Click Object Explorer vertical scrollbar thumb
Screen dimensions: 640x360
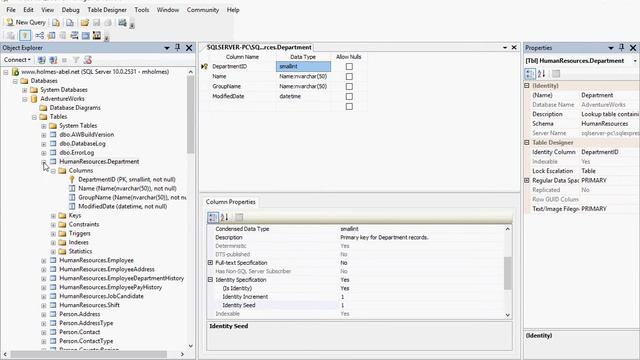click(190, 115)
